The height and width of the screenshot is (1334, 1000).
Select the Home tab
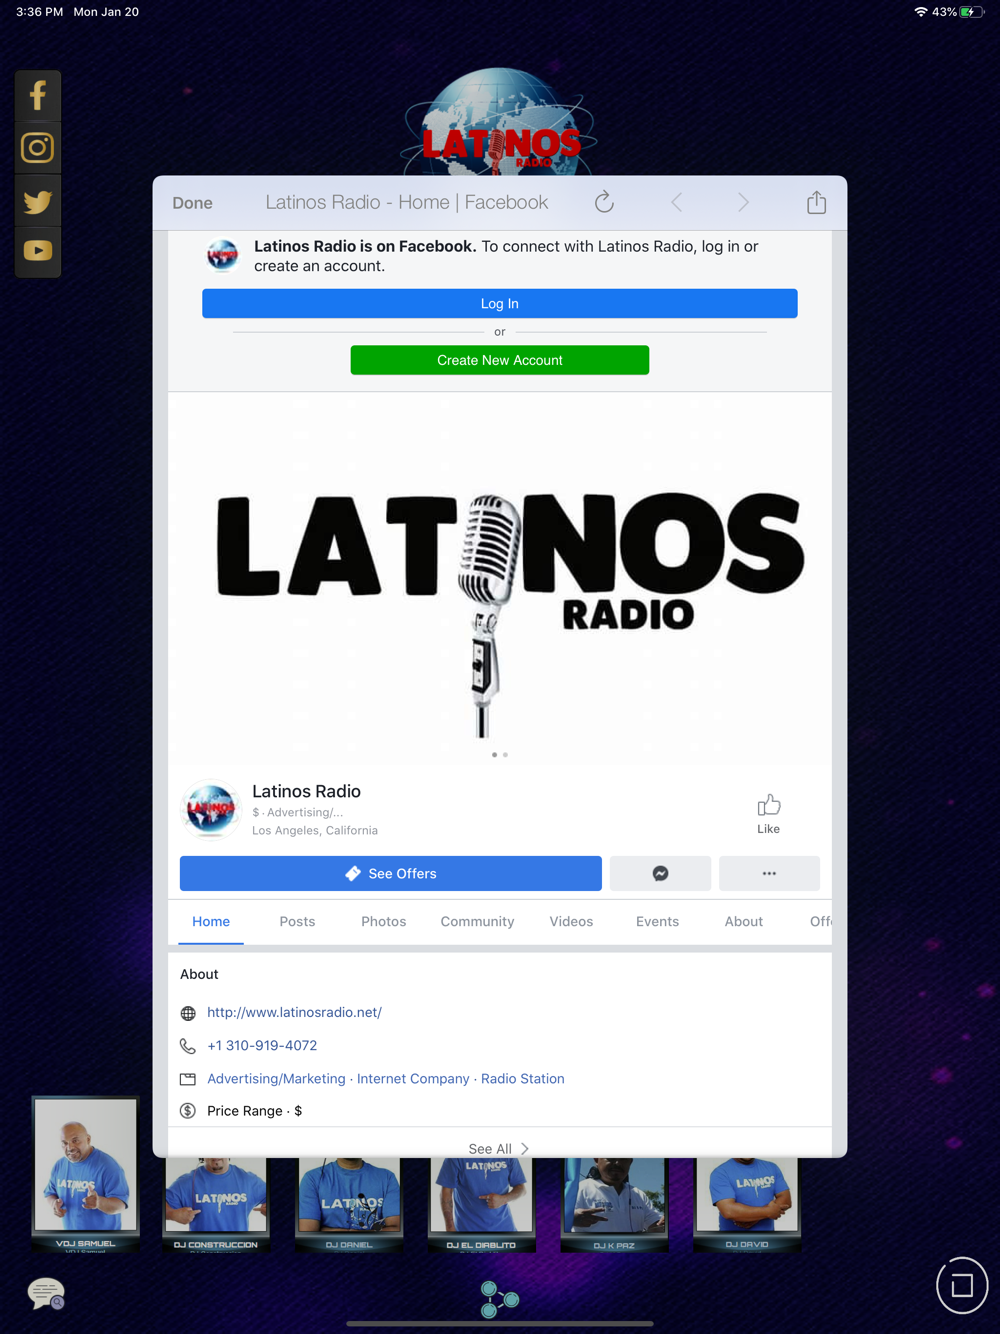pos(211,921)
